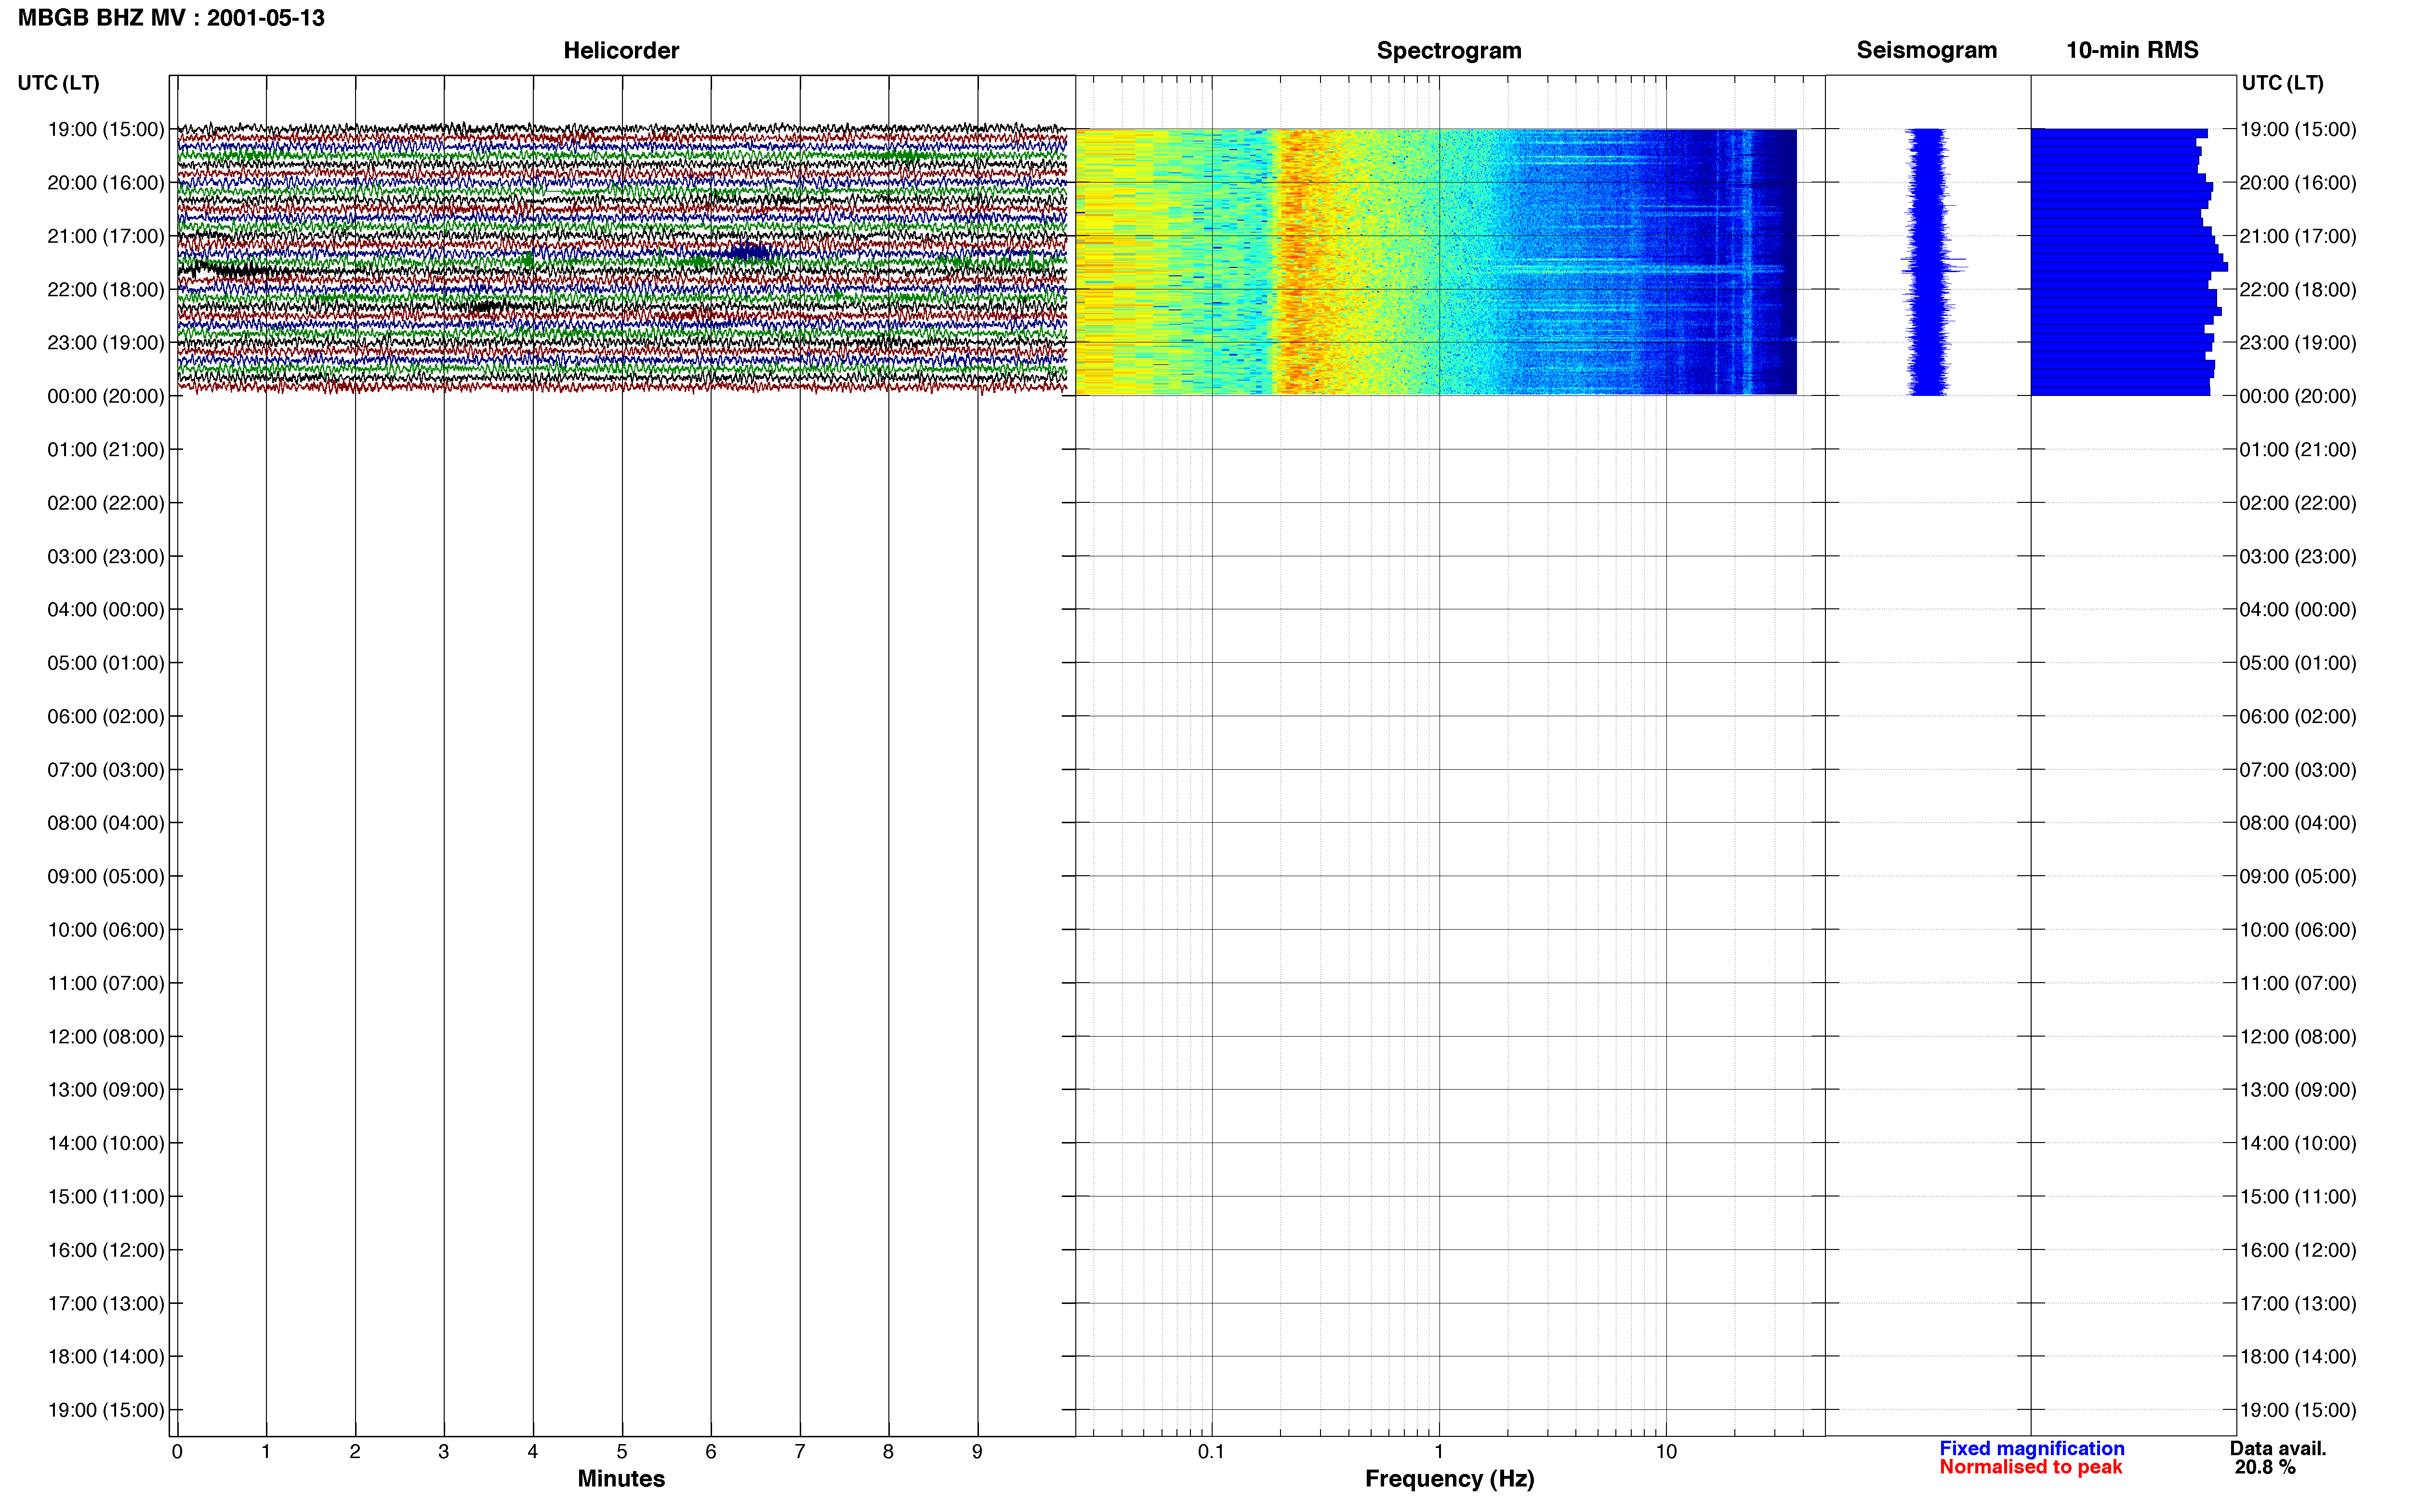Click the blue 'Fixed magnification' legend text
Screen dimensions: 2418x1512
(2031, 1448)
